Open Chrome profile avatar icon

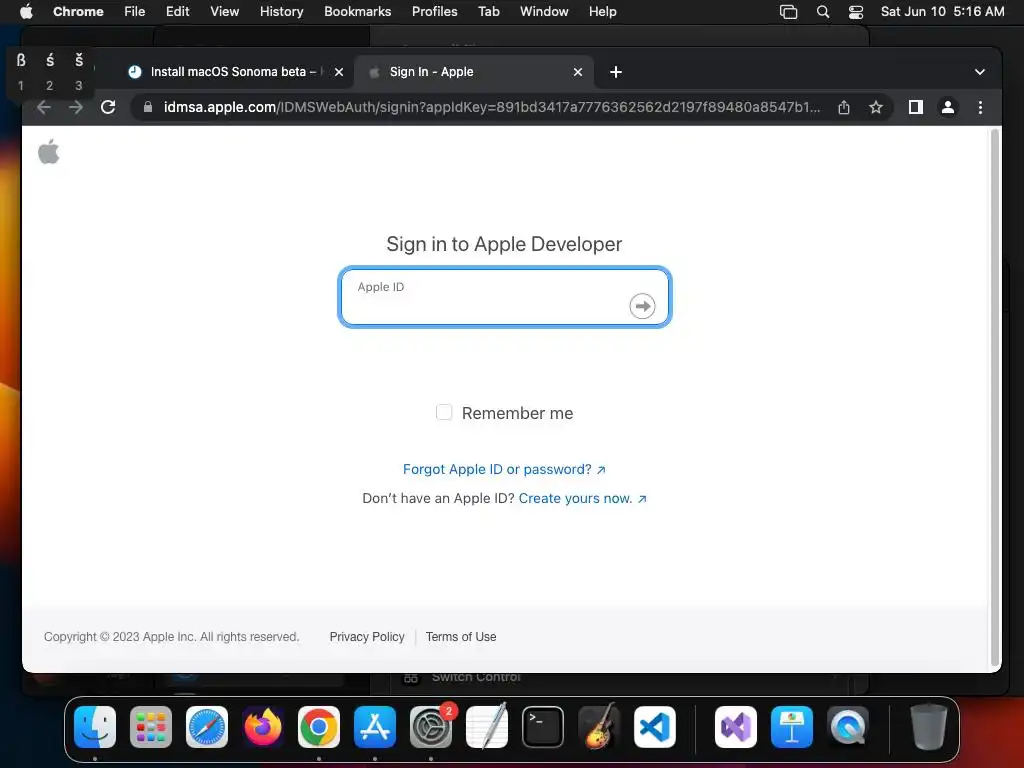click(x=948, y=107)
